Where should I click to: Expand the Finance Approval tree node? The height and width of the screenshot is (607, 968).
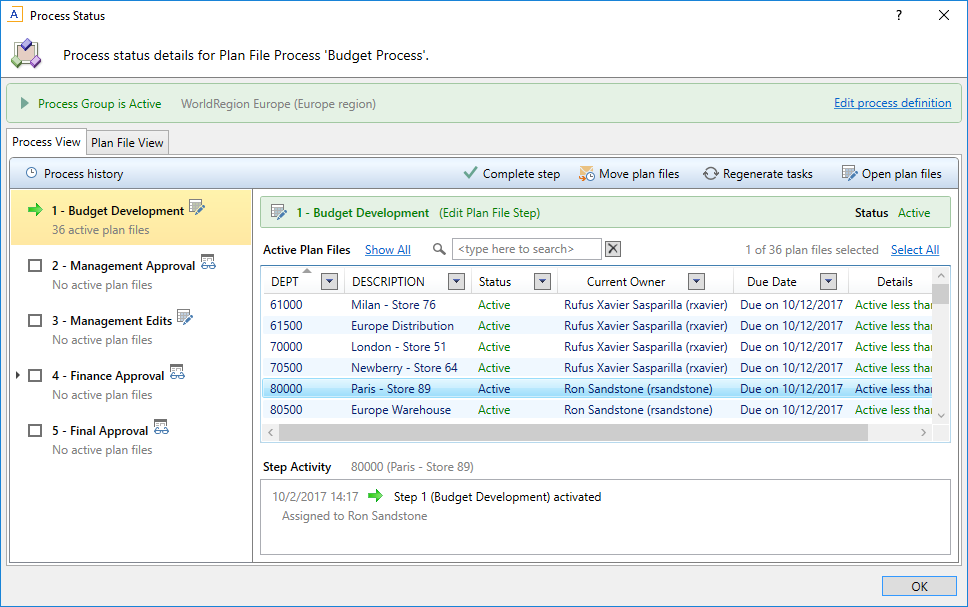pyautogui.click(x=18, y=376)
